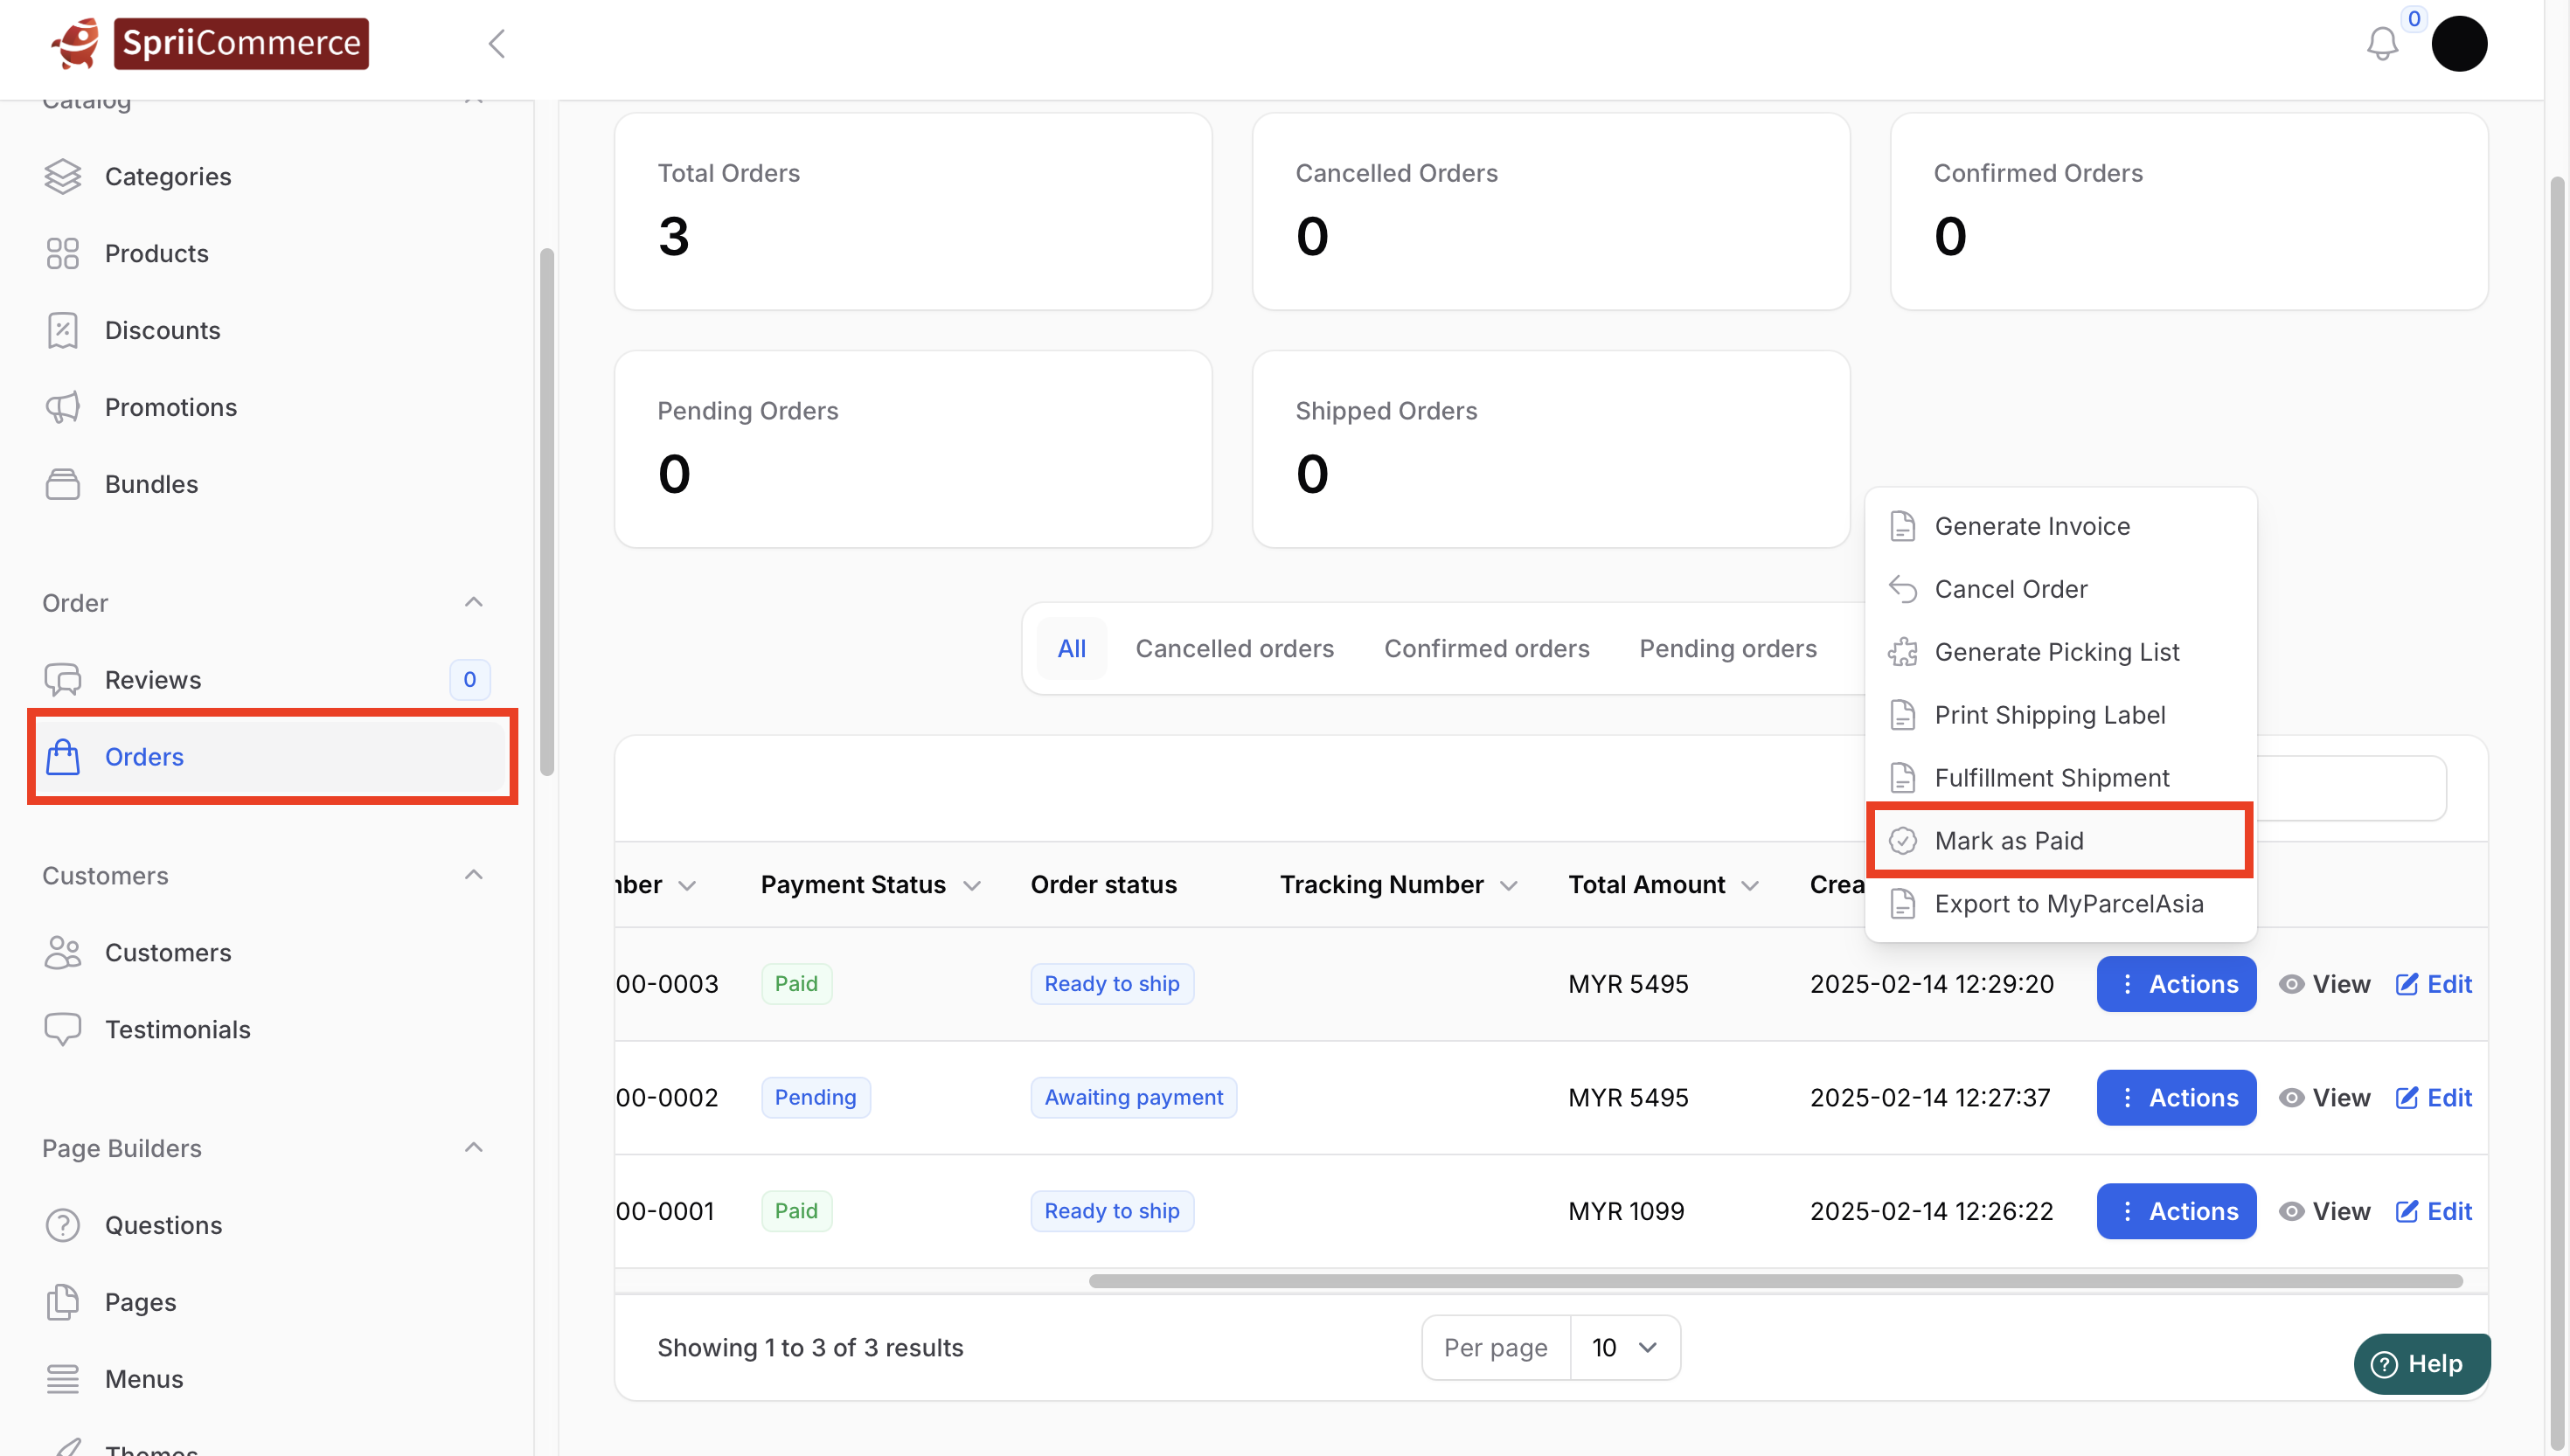This screenshot has width=2570, height=1456.
Task: Switch to Confirmed orders tab
Action: (x=1486, y=649)
